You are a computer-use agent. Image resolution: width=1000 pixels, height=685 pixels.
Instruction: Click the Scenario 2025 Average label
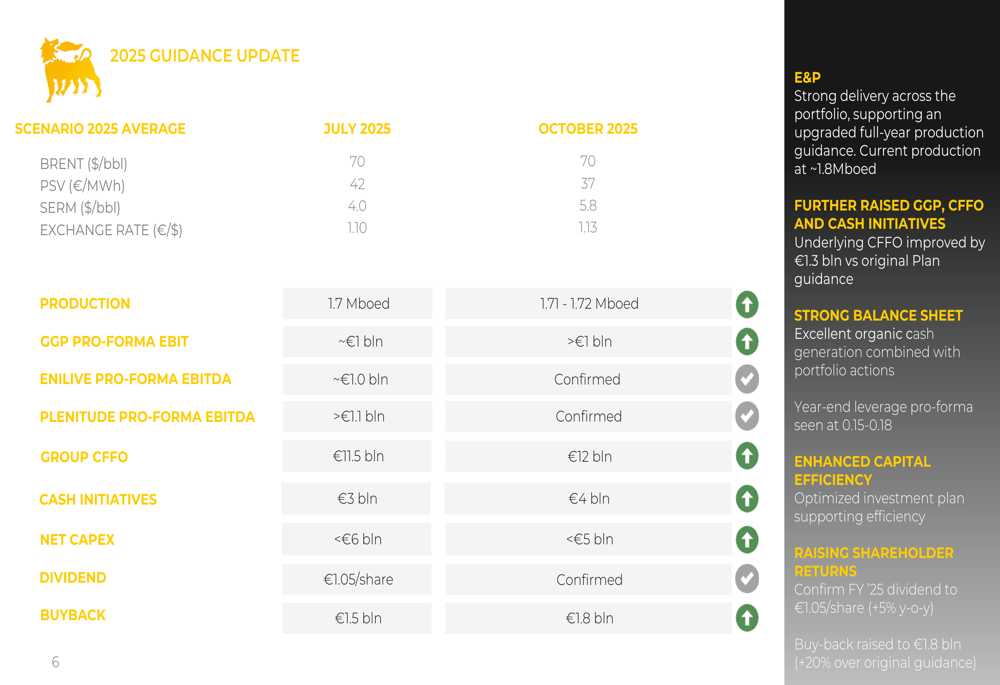coord(100,129)
